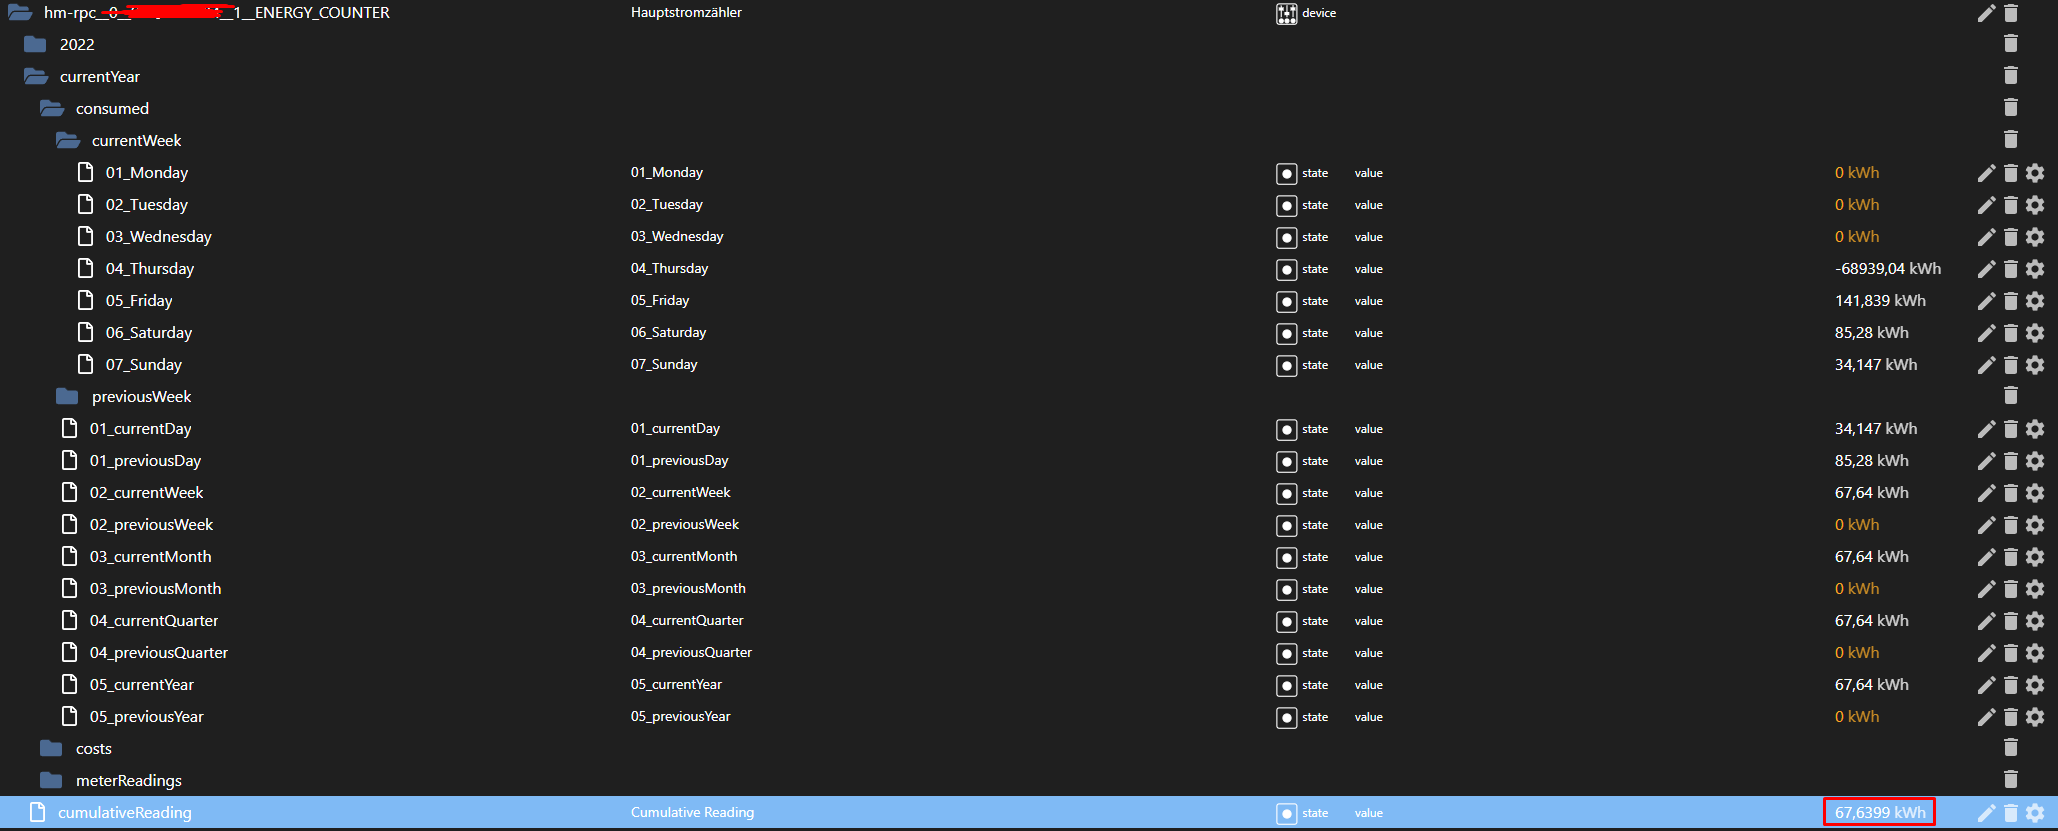Expand the meterReadings folder

[51, 780]
